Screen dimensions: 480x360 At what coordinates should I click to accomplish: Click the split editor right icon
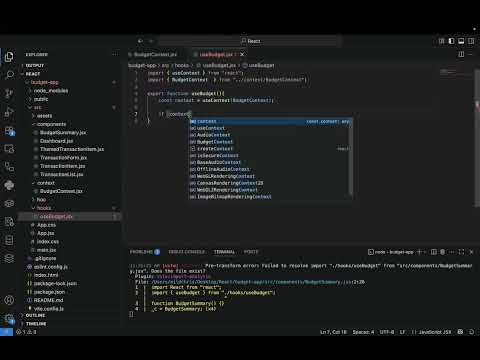pyautogui.click(x=461, y=54)
